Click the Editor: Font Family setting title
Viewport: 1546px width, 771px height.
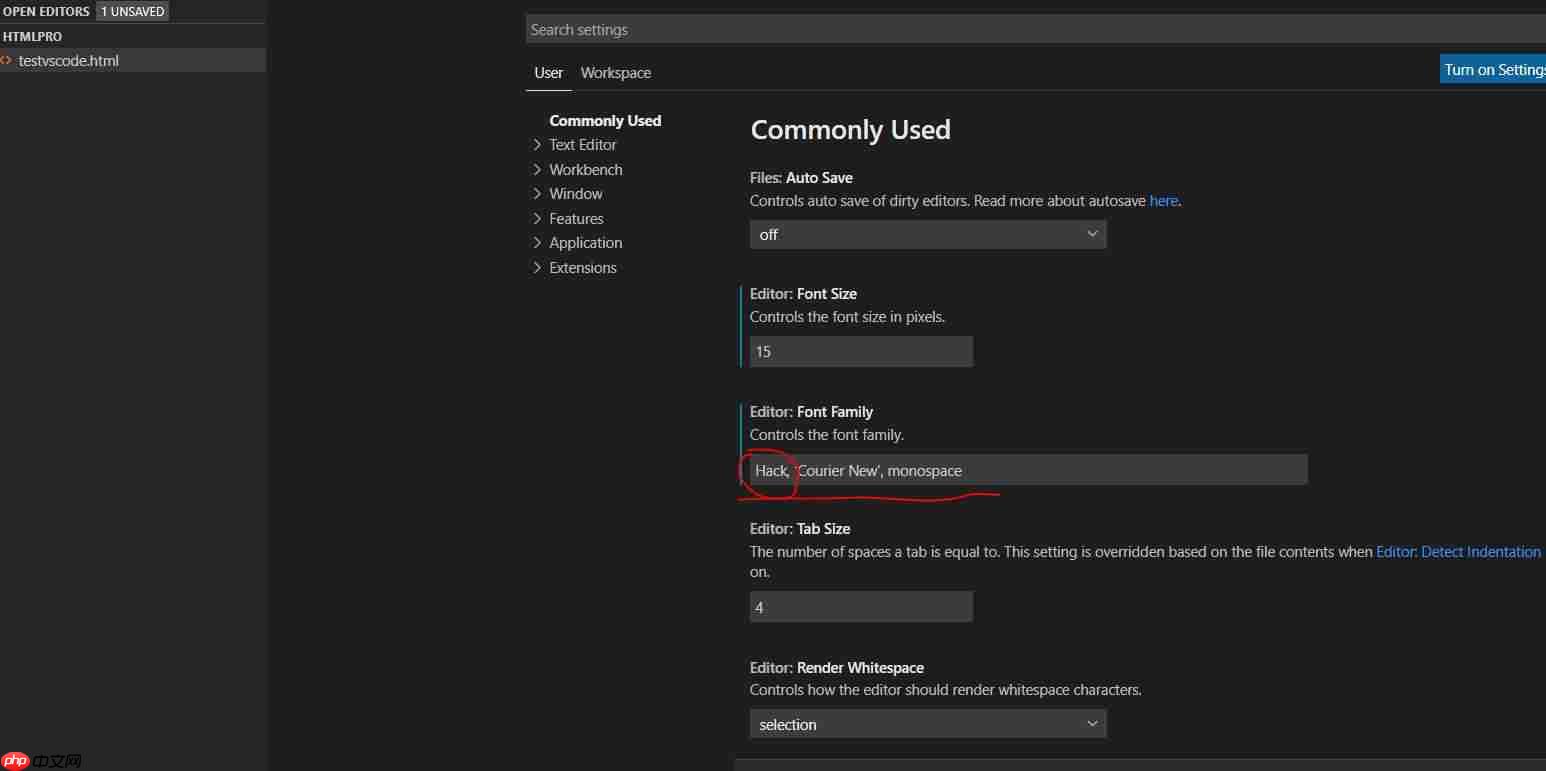(x=811, y=412)
